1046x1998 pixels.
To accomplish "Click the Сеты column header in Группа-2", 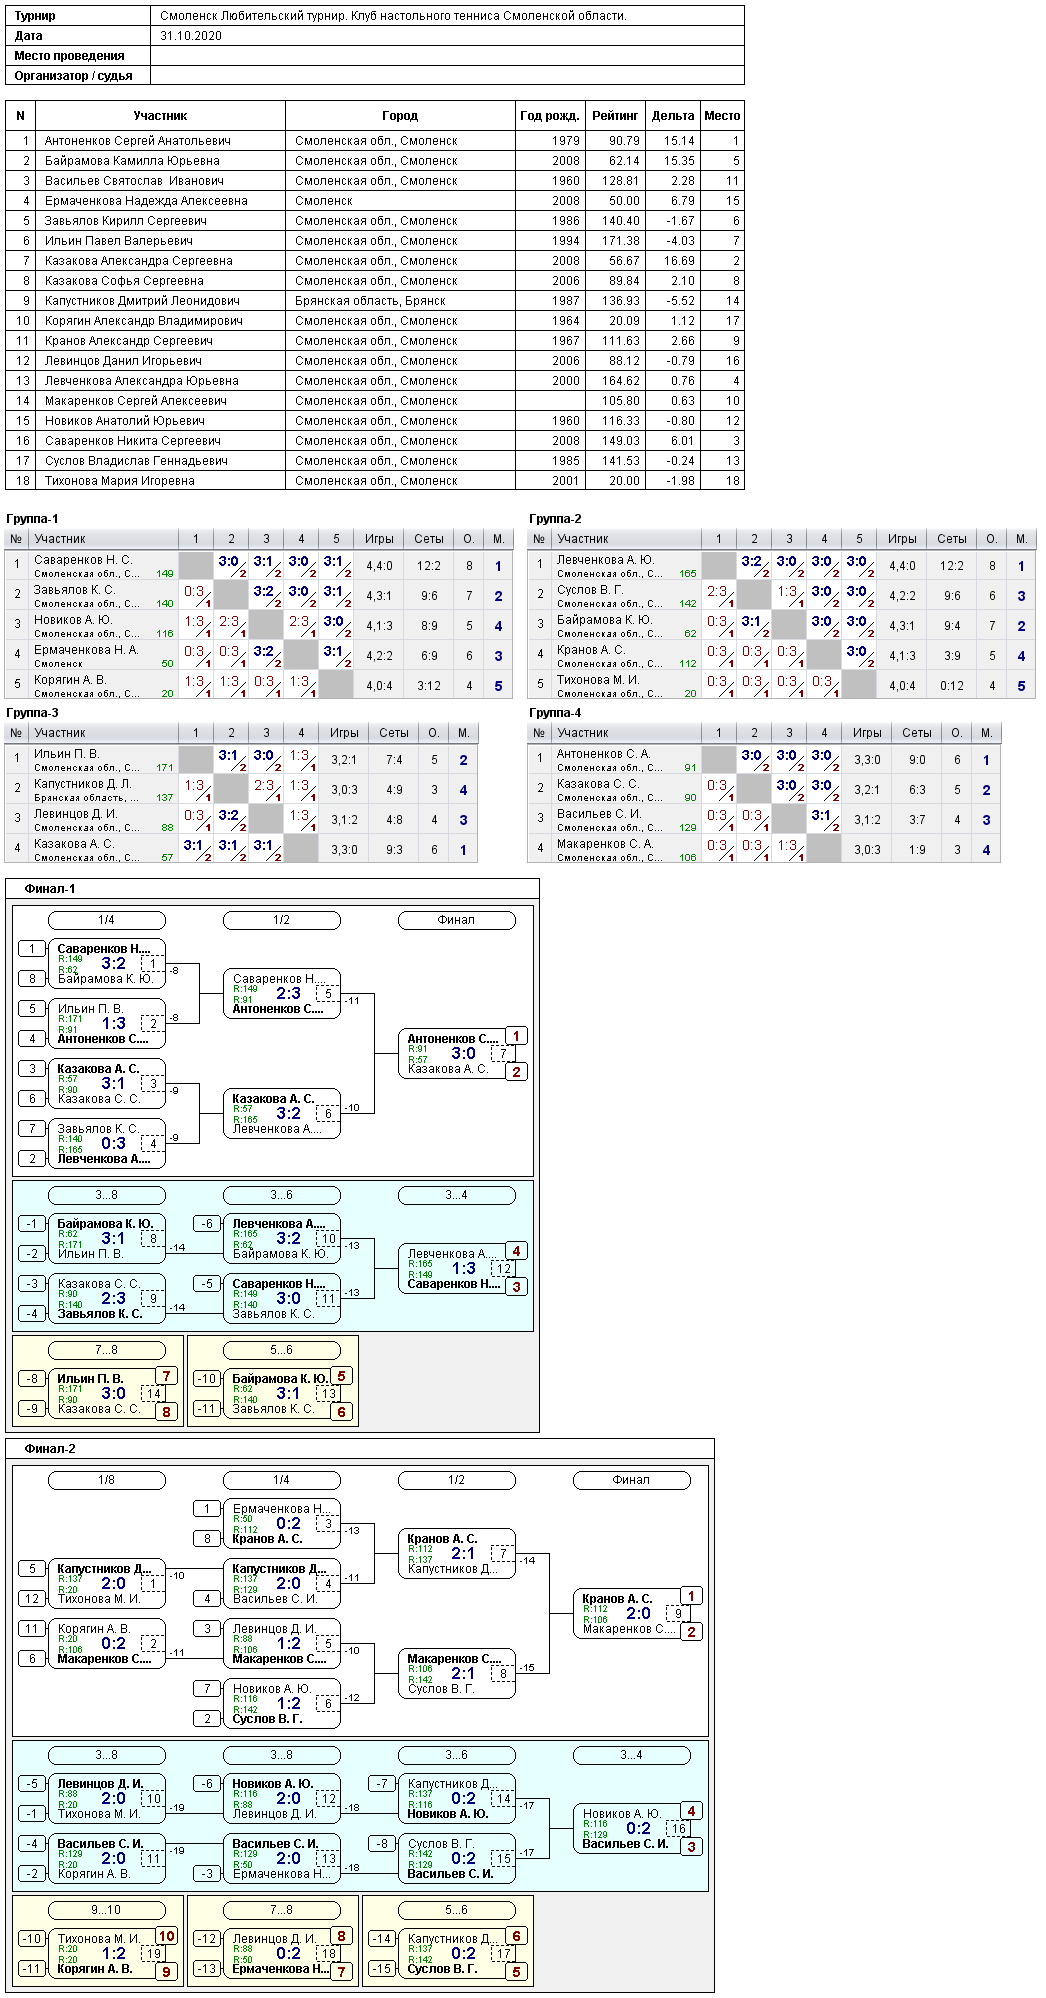I will pos(951,539).
